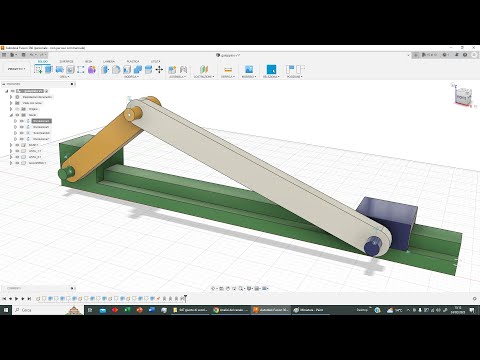
Task: Click the Redo arrow
Action: 42,55
